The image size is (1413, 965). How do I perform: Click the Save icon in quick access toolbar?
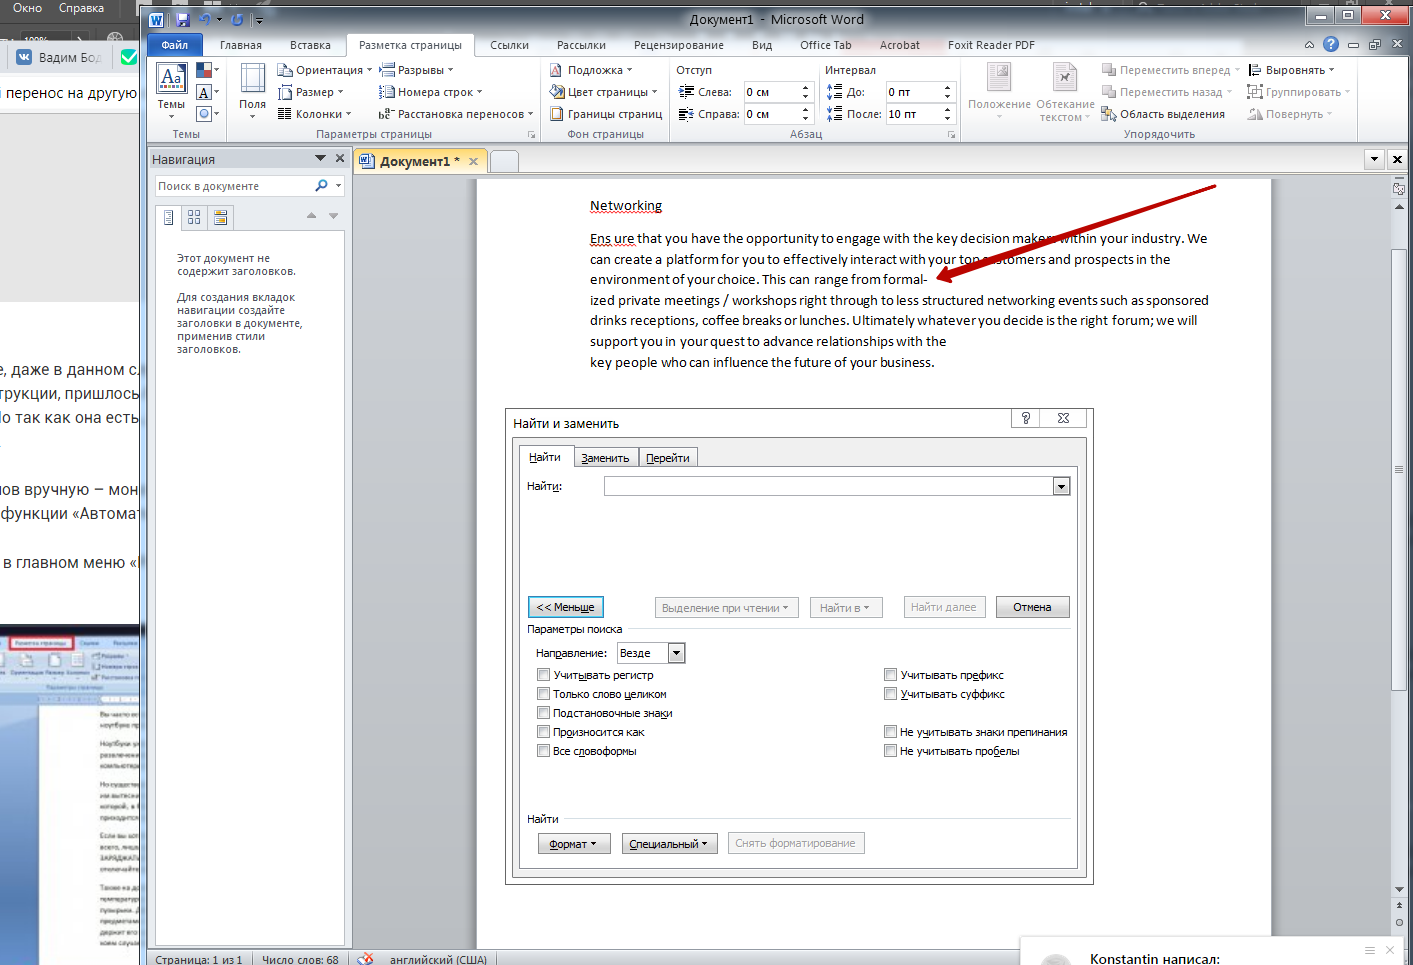[x=182, y=20]
